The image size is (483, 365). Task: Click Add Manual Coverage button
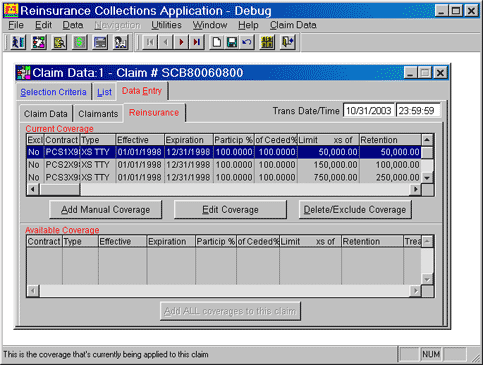tap(106, 210)
